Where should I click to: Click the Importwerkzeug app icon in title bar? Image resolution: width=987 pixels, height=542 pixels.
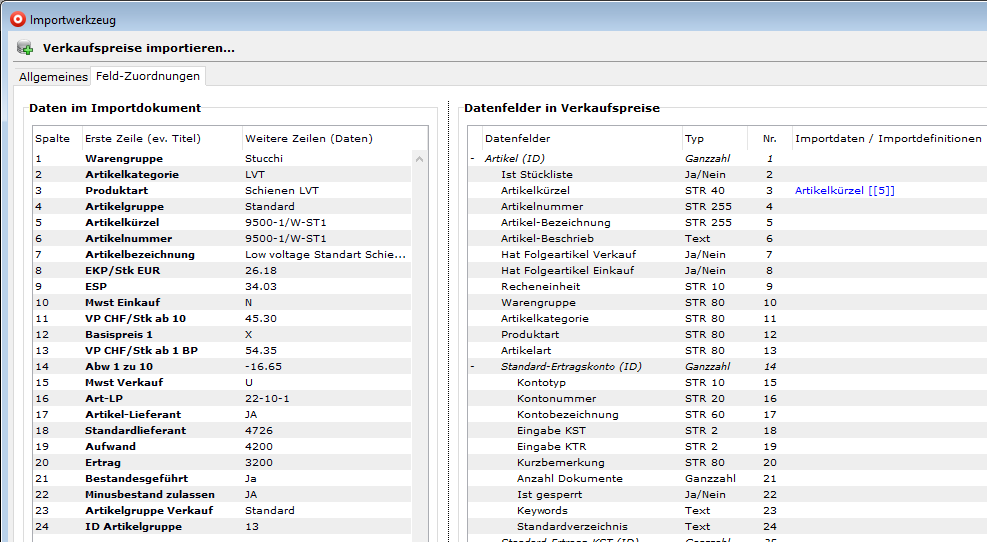pos(17,19)
